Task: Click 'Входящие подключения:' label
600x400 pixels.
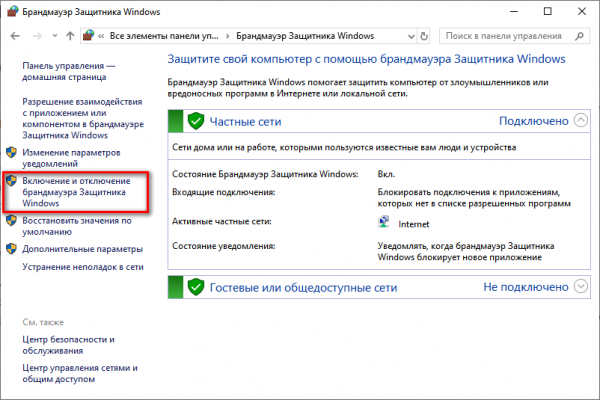Action: point(223,192)
